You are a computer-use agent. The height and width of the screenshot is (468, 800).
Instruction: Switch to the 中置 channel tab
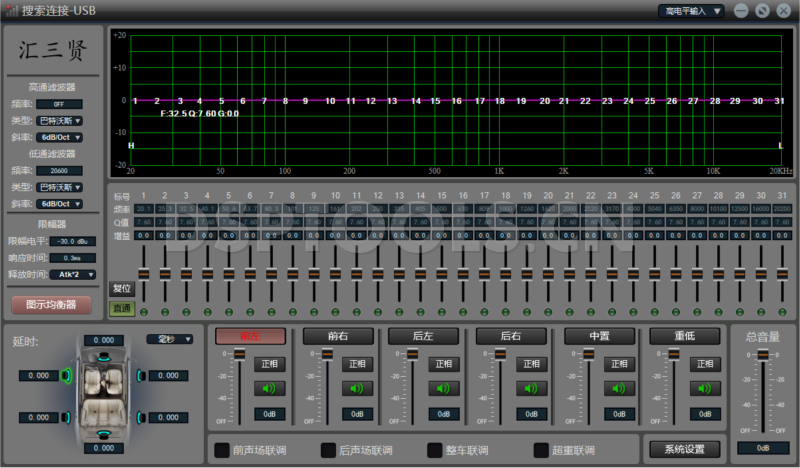point(598,336)
